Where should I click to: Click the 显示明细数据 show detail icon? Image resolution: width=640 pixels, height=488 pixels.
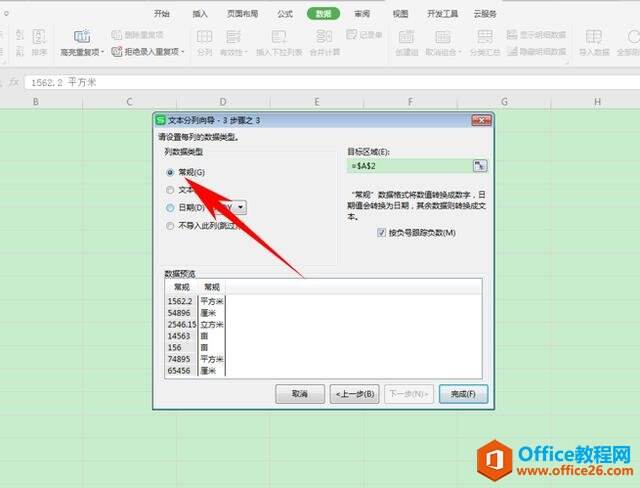tap(512, 35)
